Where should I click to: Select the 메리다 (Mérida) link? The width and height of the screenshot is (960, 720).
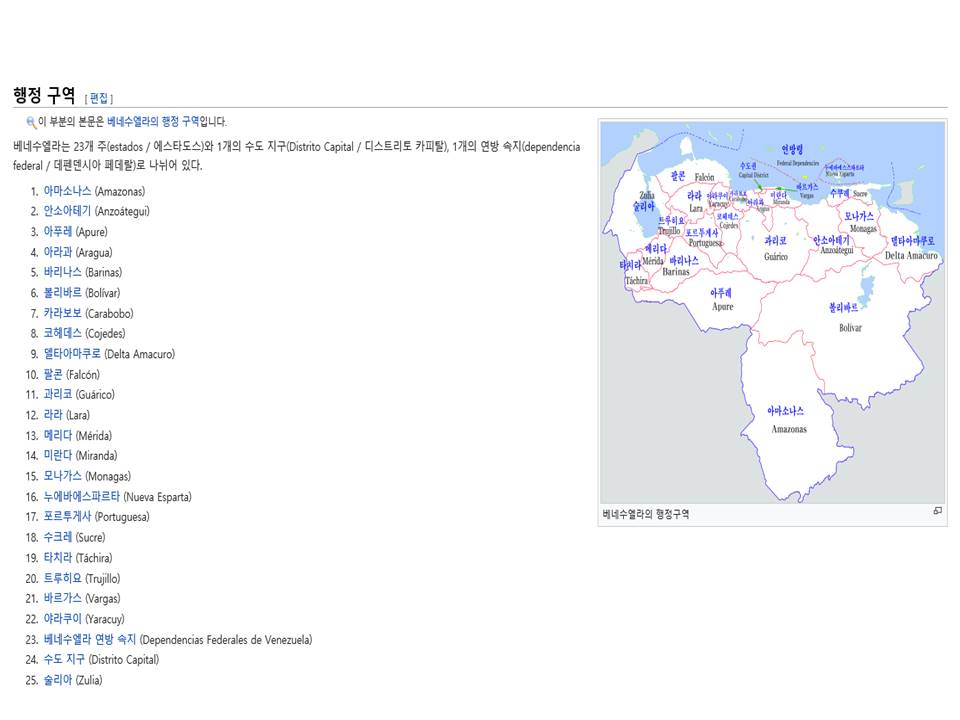pos(58,435)
